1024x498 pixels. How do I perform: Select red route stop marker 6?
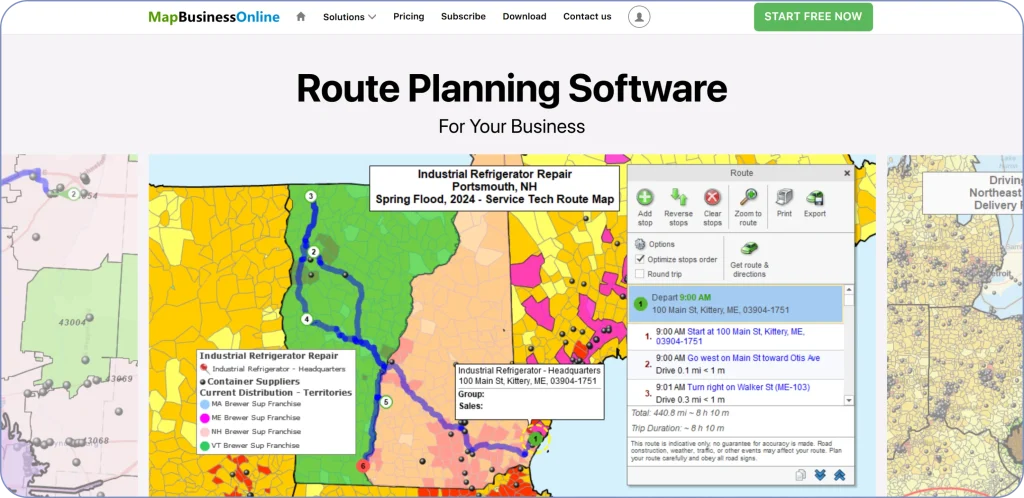pos(363,466)
